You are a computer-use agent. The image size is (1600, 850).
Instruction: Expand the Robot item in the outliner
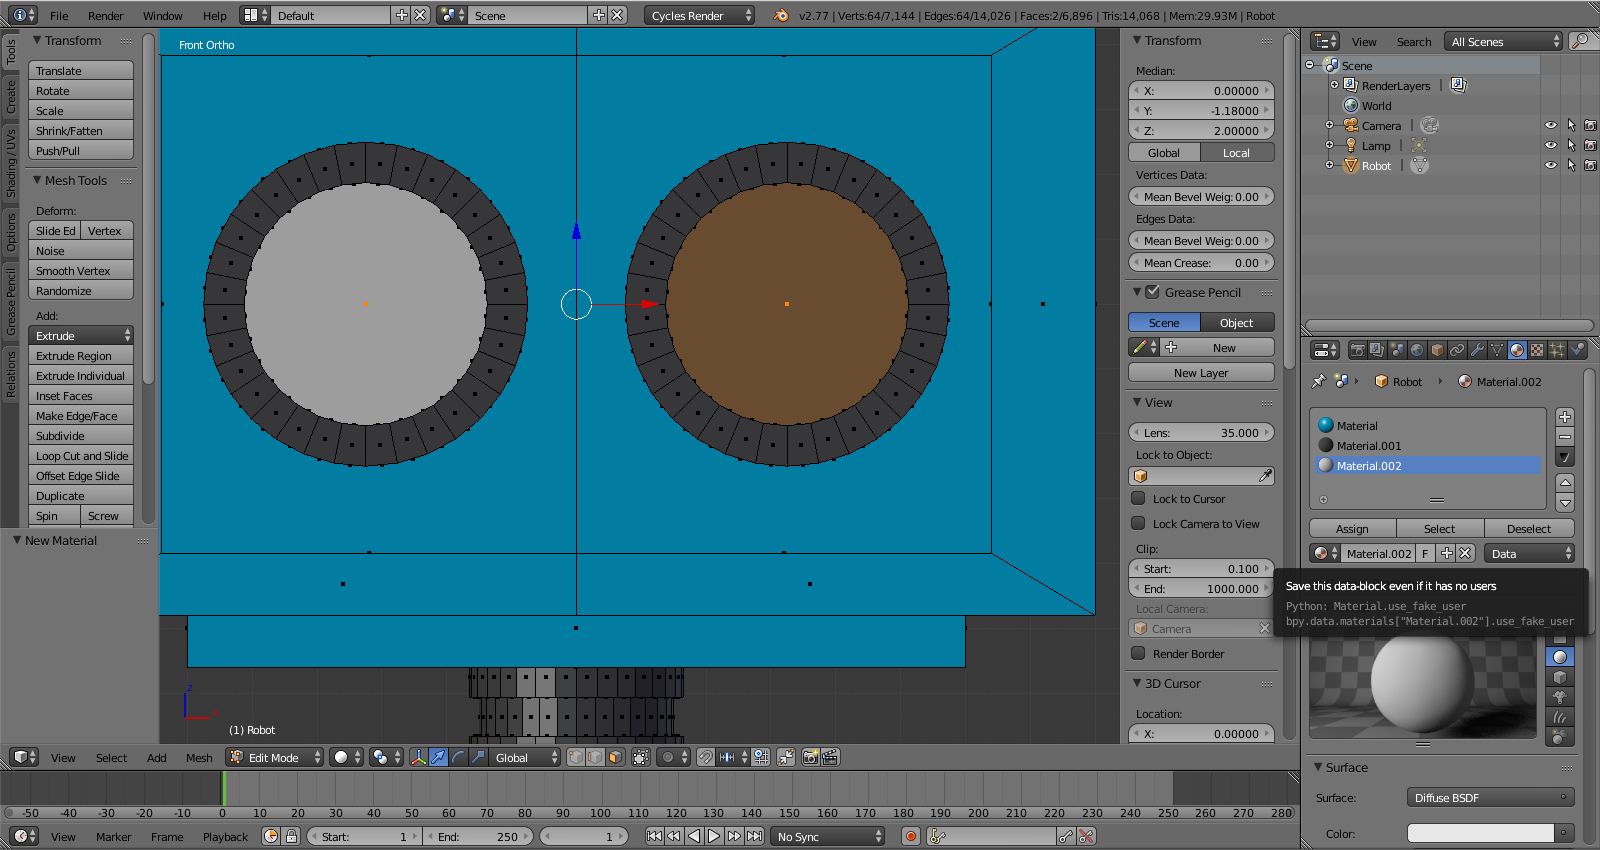pos(1329,166)
